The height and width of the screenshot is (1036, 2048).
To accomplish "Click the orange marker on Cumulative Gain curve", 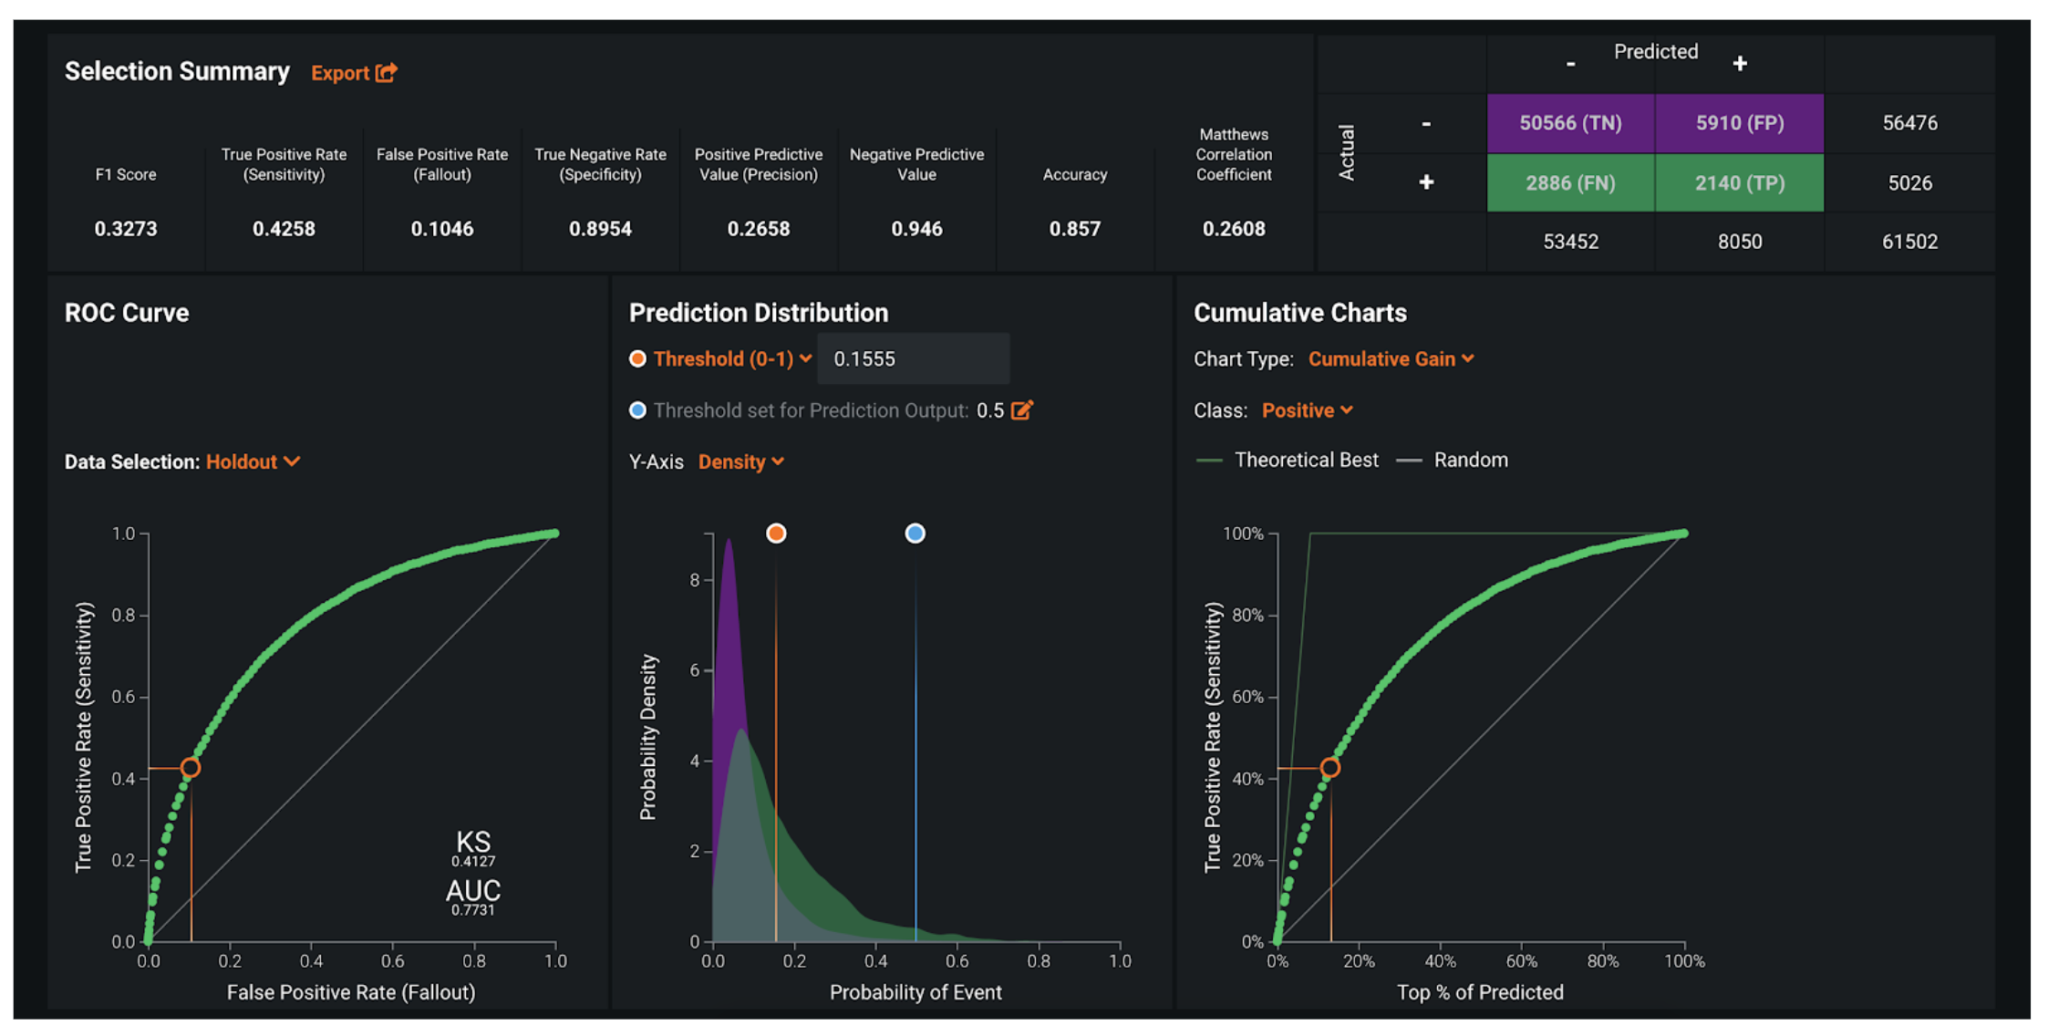I will [1330, 768].
